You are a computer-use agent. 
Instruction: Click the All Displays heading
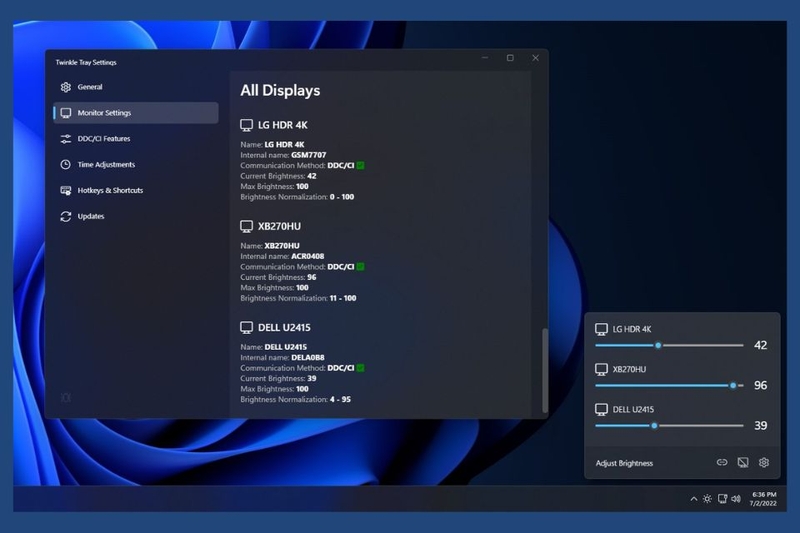coord(280,90)
